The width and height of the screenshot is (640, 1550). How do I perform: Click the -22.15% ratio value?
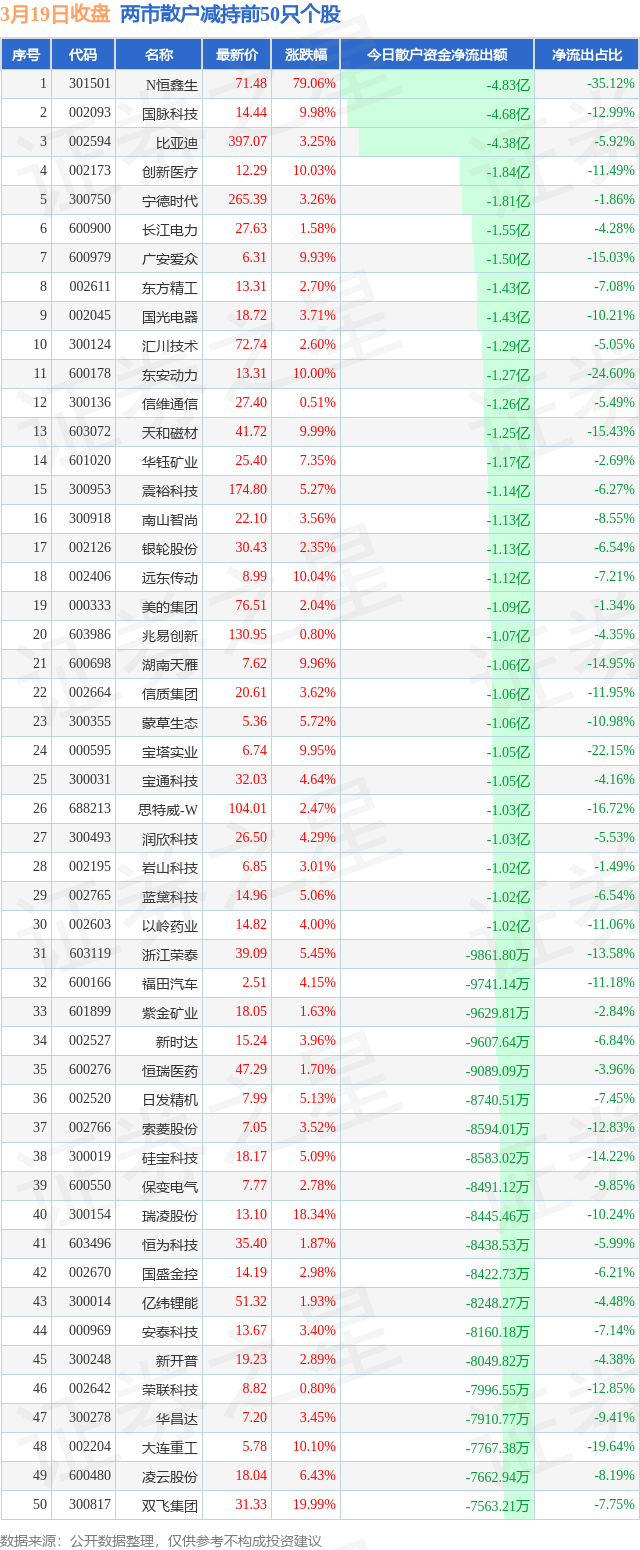tap(611, 751)
